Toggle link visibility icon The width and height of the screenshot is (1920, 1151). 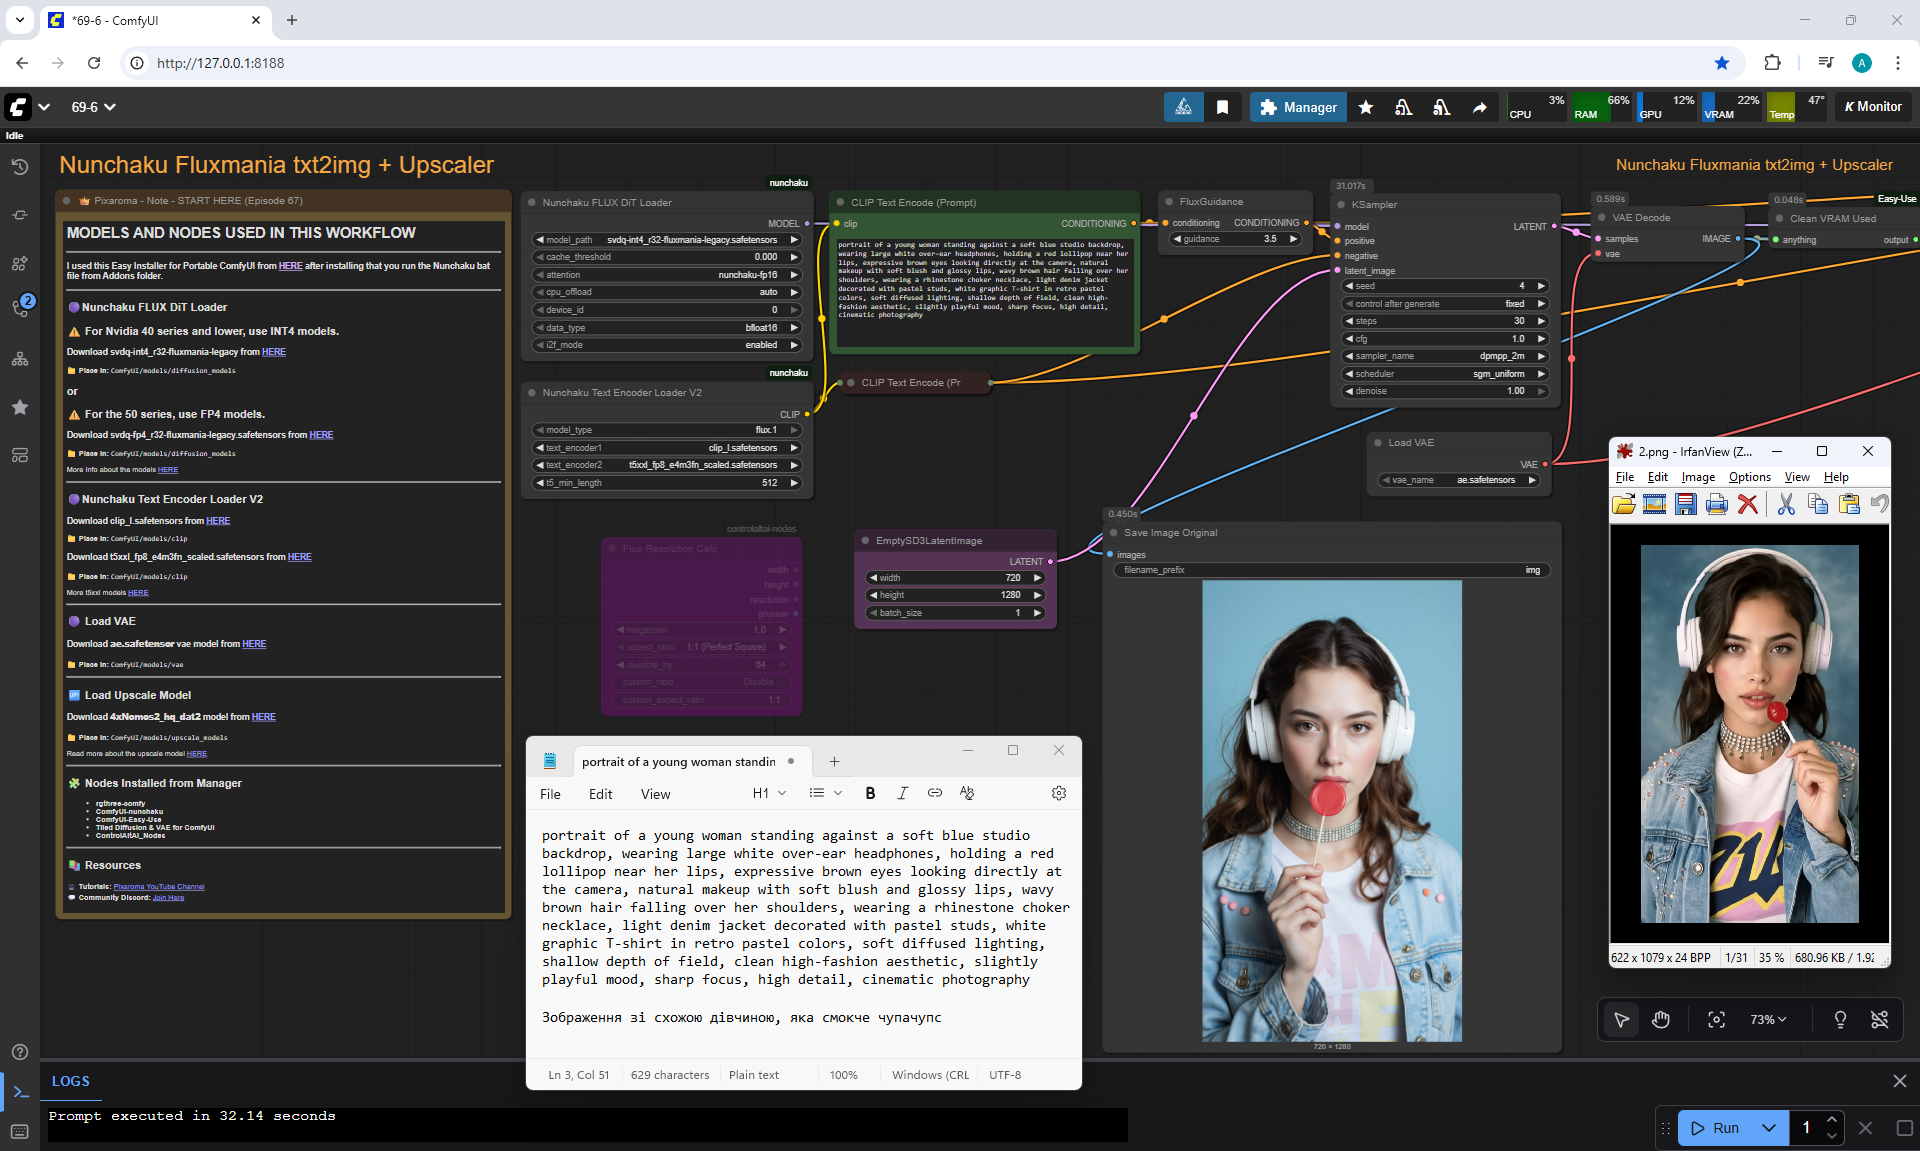[1879, 1019]
